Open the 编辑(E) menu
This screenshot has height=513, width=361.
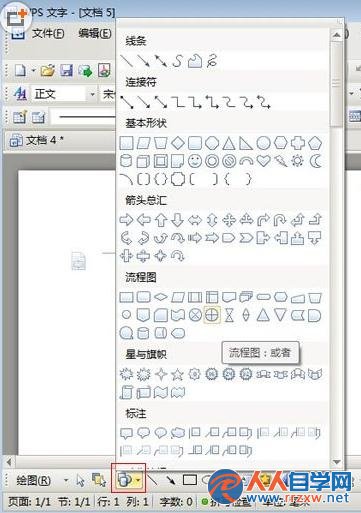click(95, 34)
